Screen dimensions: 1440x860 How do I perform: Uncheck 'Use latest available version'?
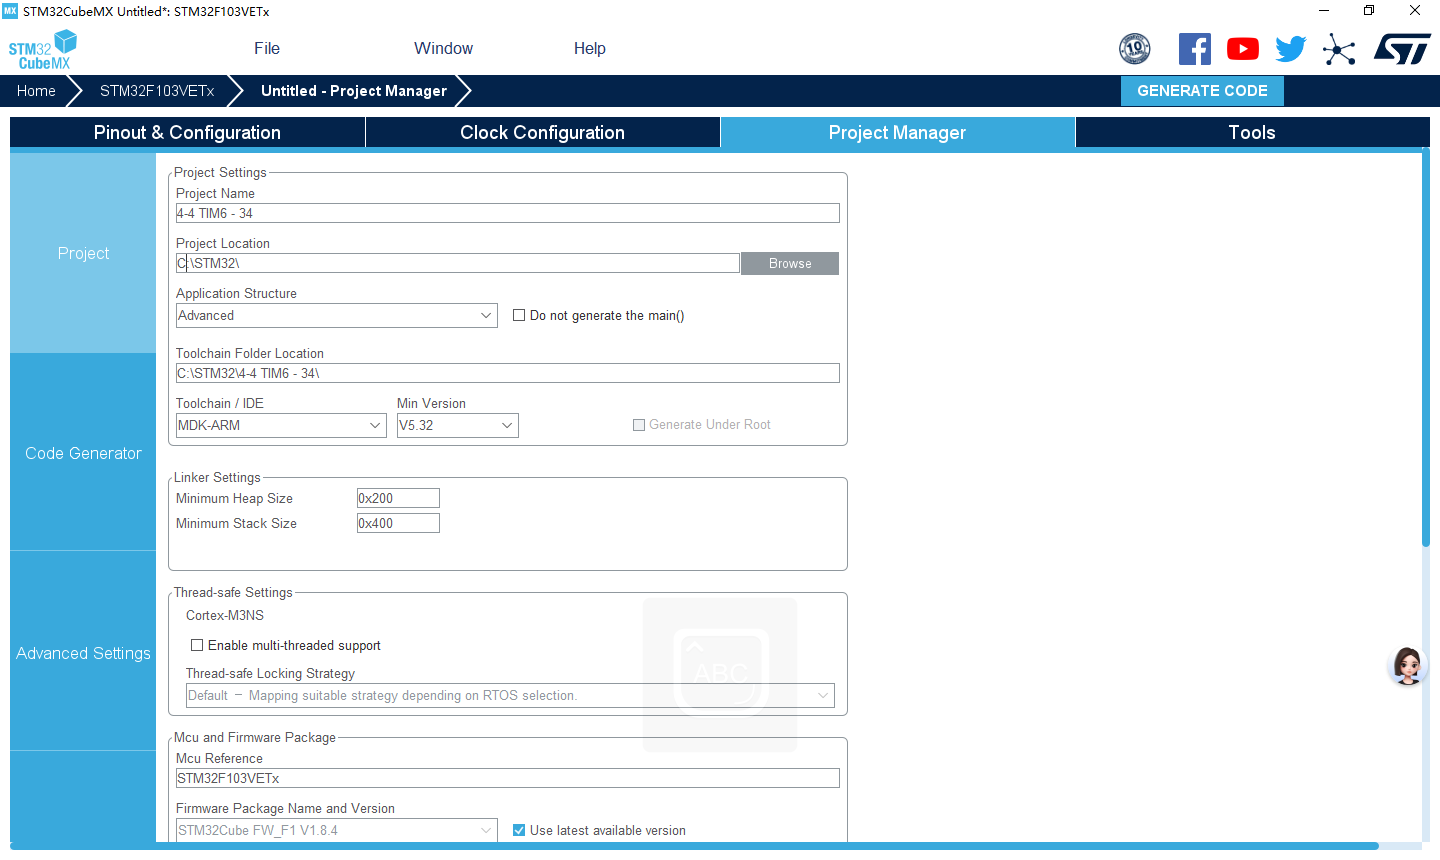coord(519,830)
